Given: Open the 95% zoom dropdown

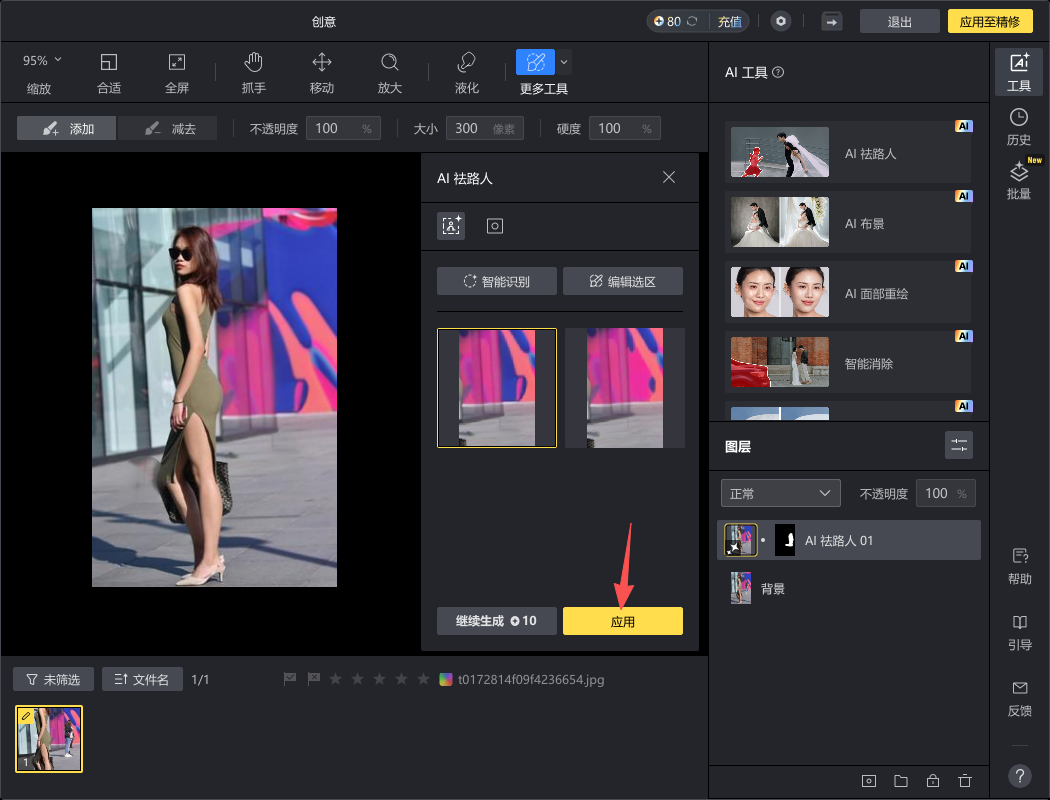Looking at the screenshot, I should (x=42, y=61).
